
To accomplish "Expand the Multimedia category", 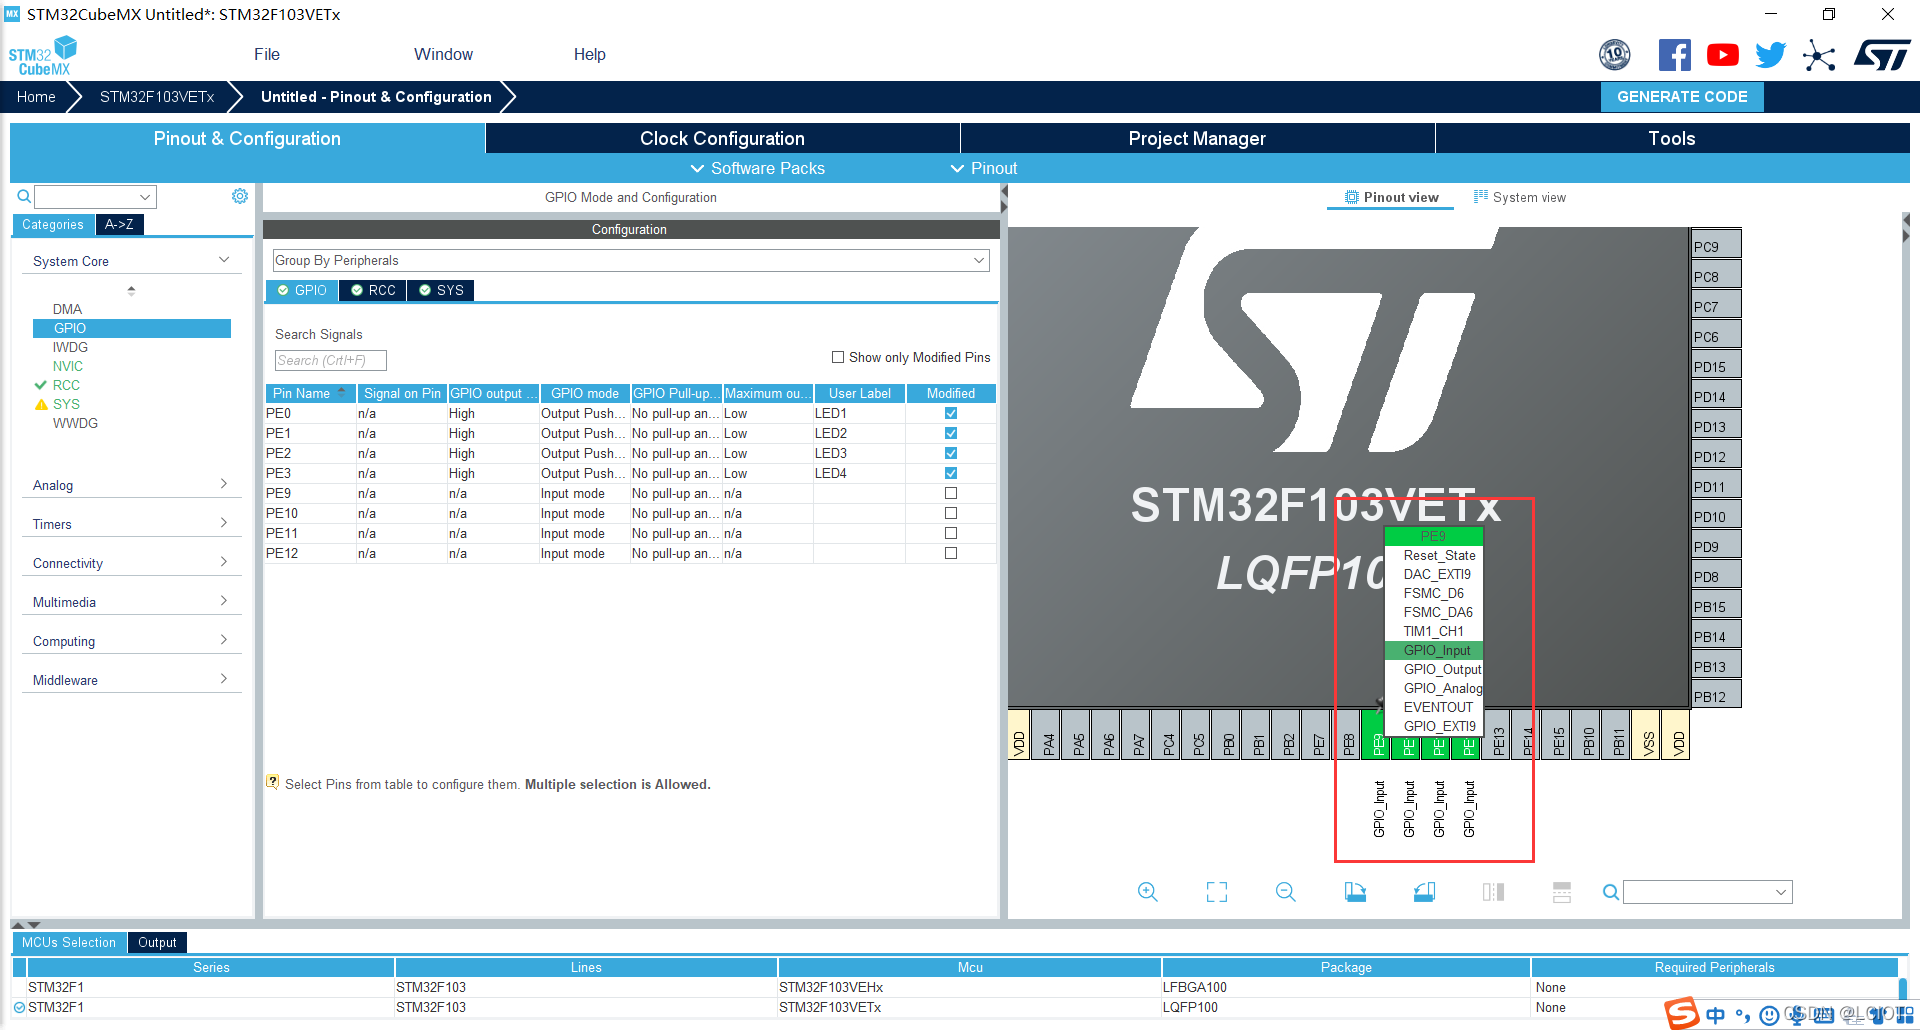I will click(131, 602).
